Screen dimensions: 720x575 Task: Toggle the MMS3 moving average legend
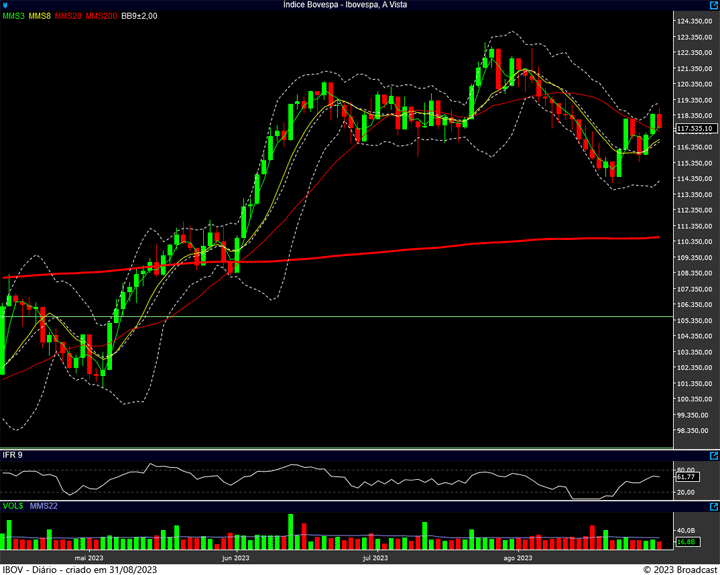click(14, 17)
